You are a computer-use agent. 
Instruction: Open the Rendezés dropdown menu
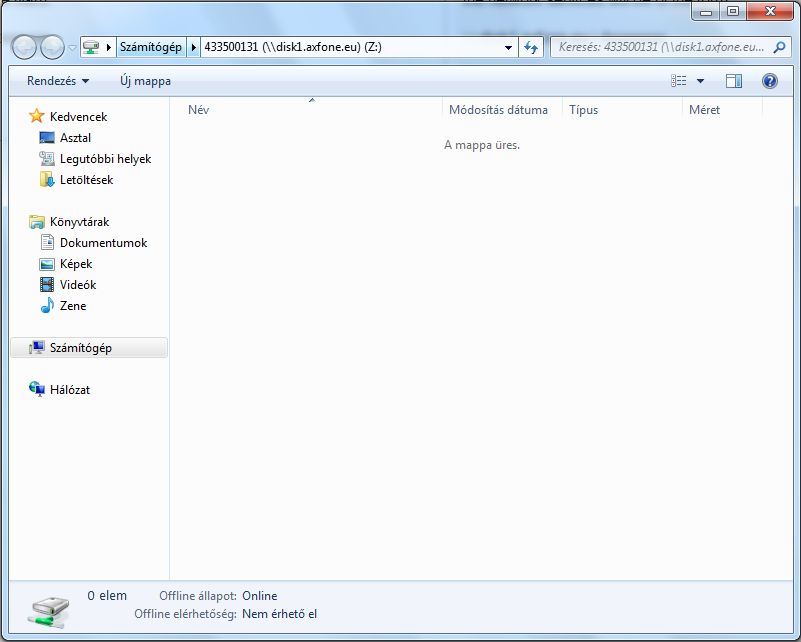(x=58, y=81)
